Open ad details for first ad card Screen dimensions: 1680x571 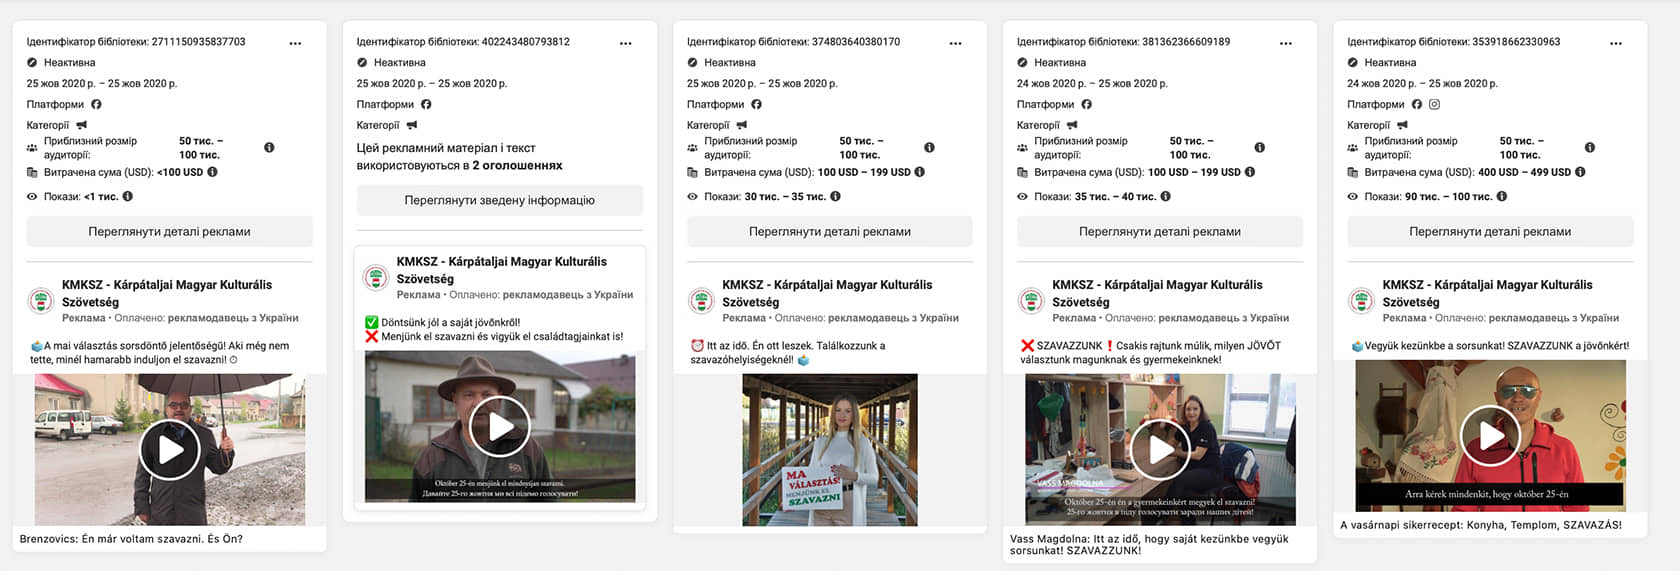(x=169, y=231)
